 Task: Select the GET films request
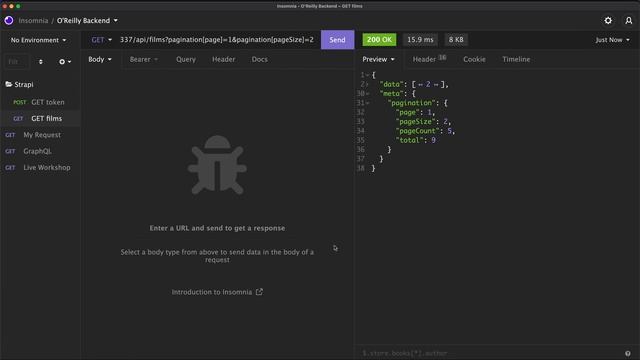coord(40,118)
